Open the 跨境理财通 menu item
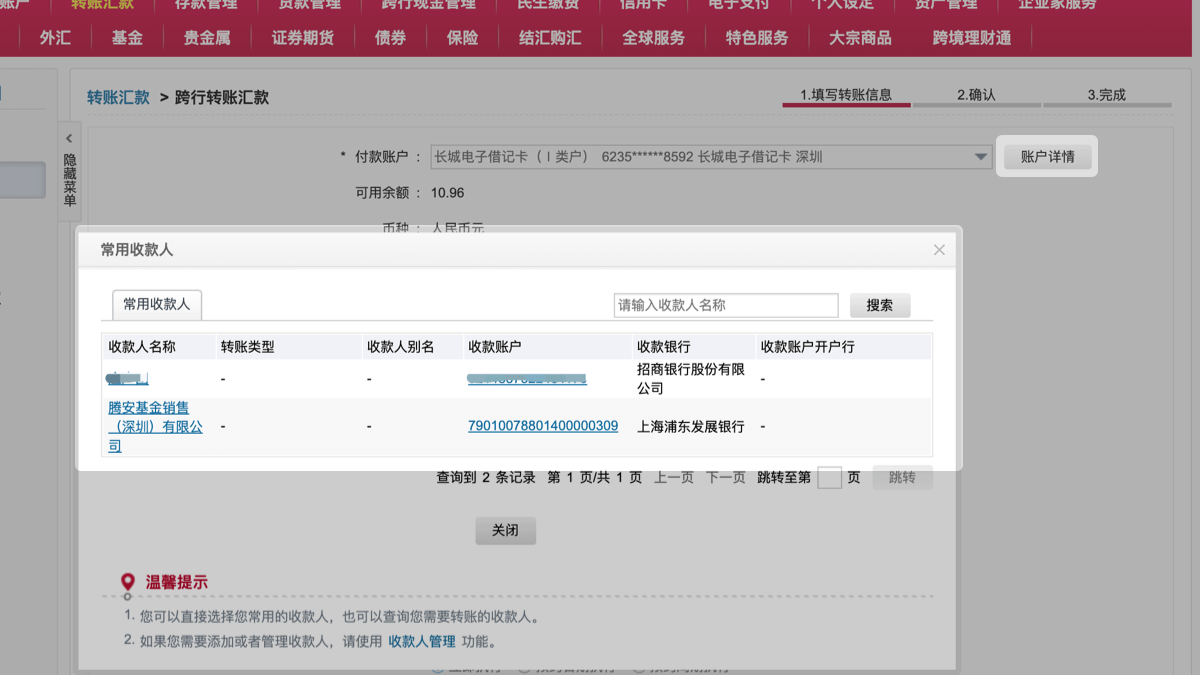Image resolution: width=1200 pixels, height=675 pixels. coord(971,38)
